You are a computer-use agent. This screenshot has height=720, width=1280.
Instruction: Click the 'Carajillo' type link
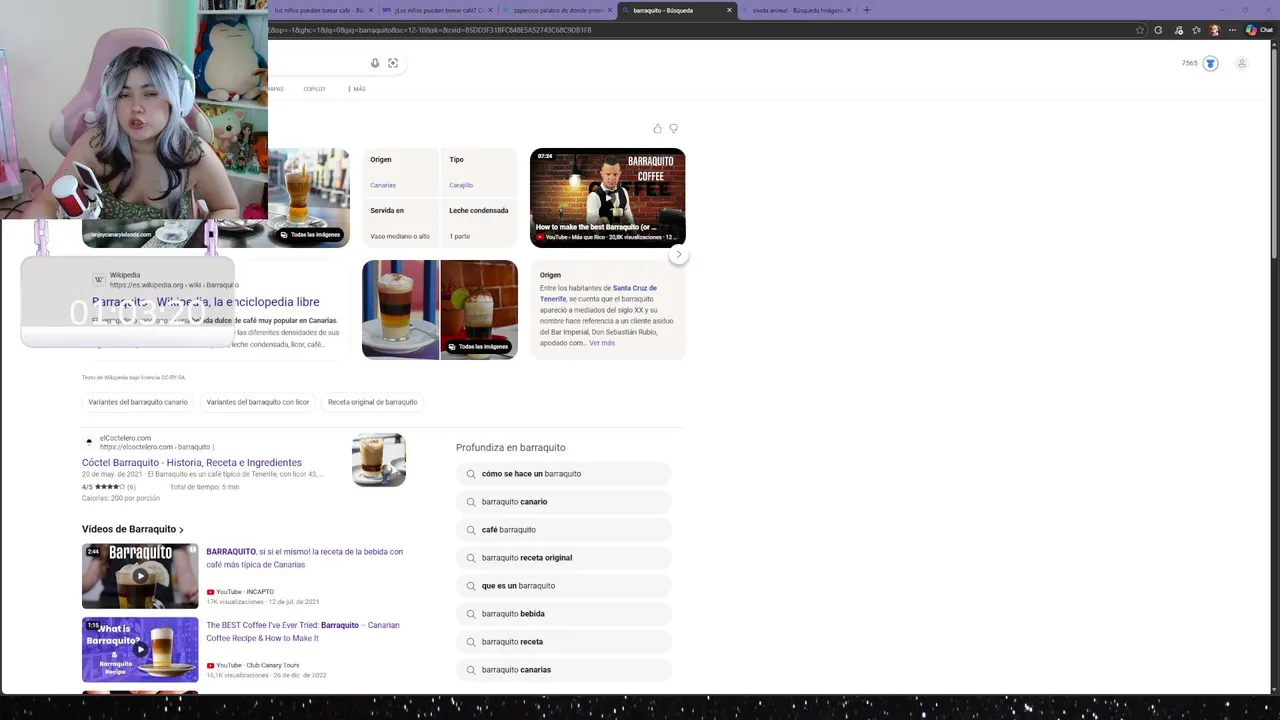click(461, 185)
